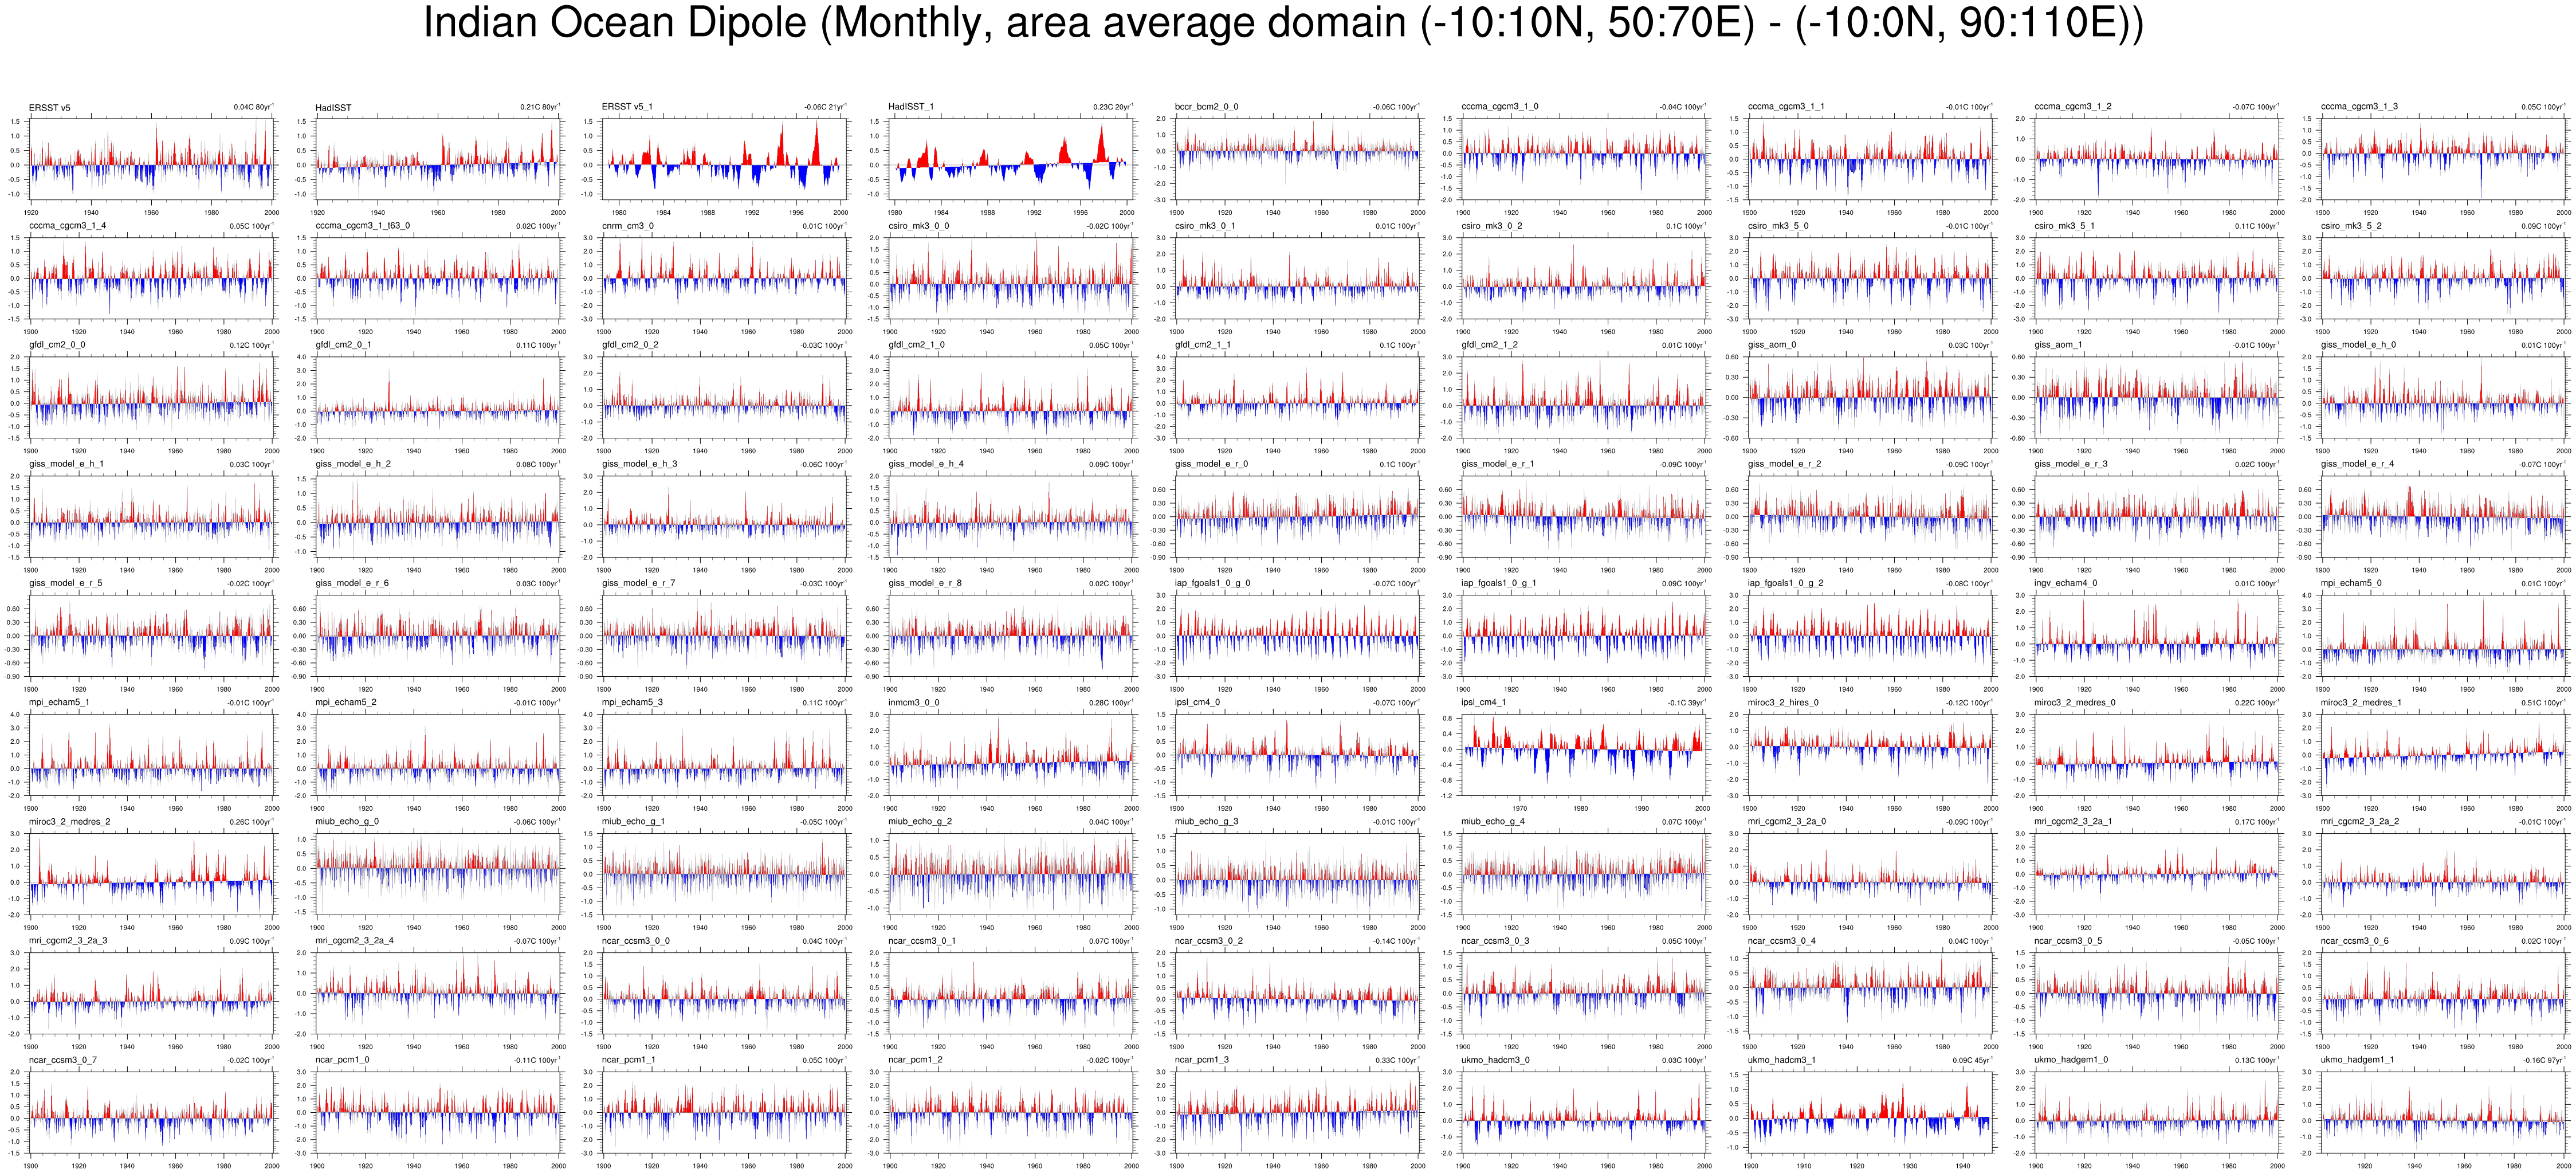The height and width of the screenshot is (1173, 2576).
Task: Select the bccr_bcm2_0_0 model plot
Action: coord(1297,158)
